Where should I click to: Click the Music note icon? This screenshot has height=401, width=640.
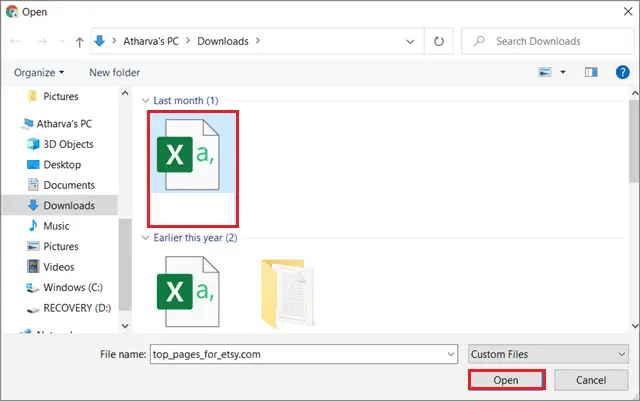[33, 225]
